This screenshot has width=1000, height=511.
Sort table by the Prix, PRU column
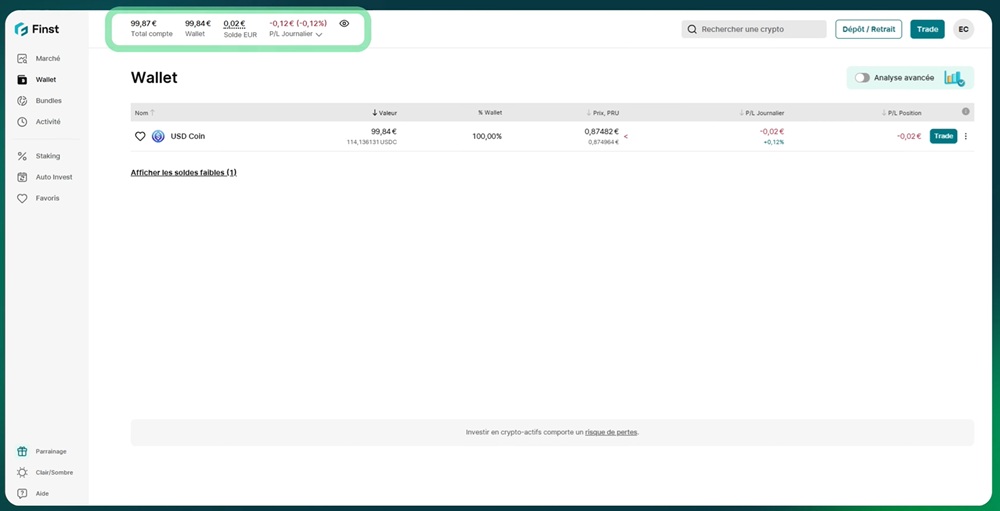[603, 113]
